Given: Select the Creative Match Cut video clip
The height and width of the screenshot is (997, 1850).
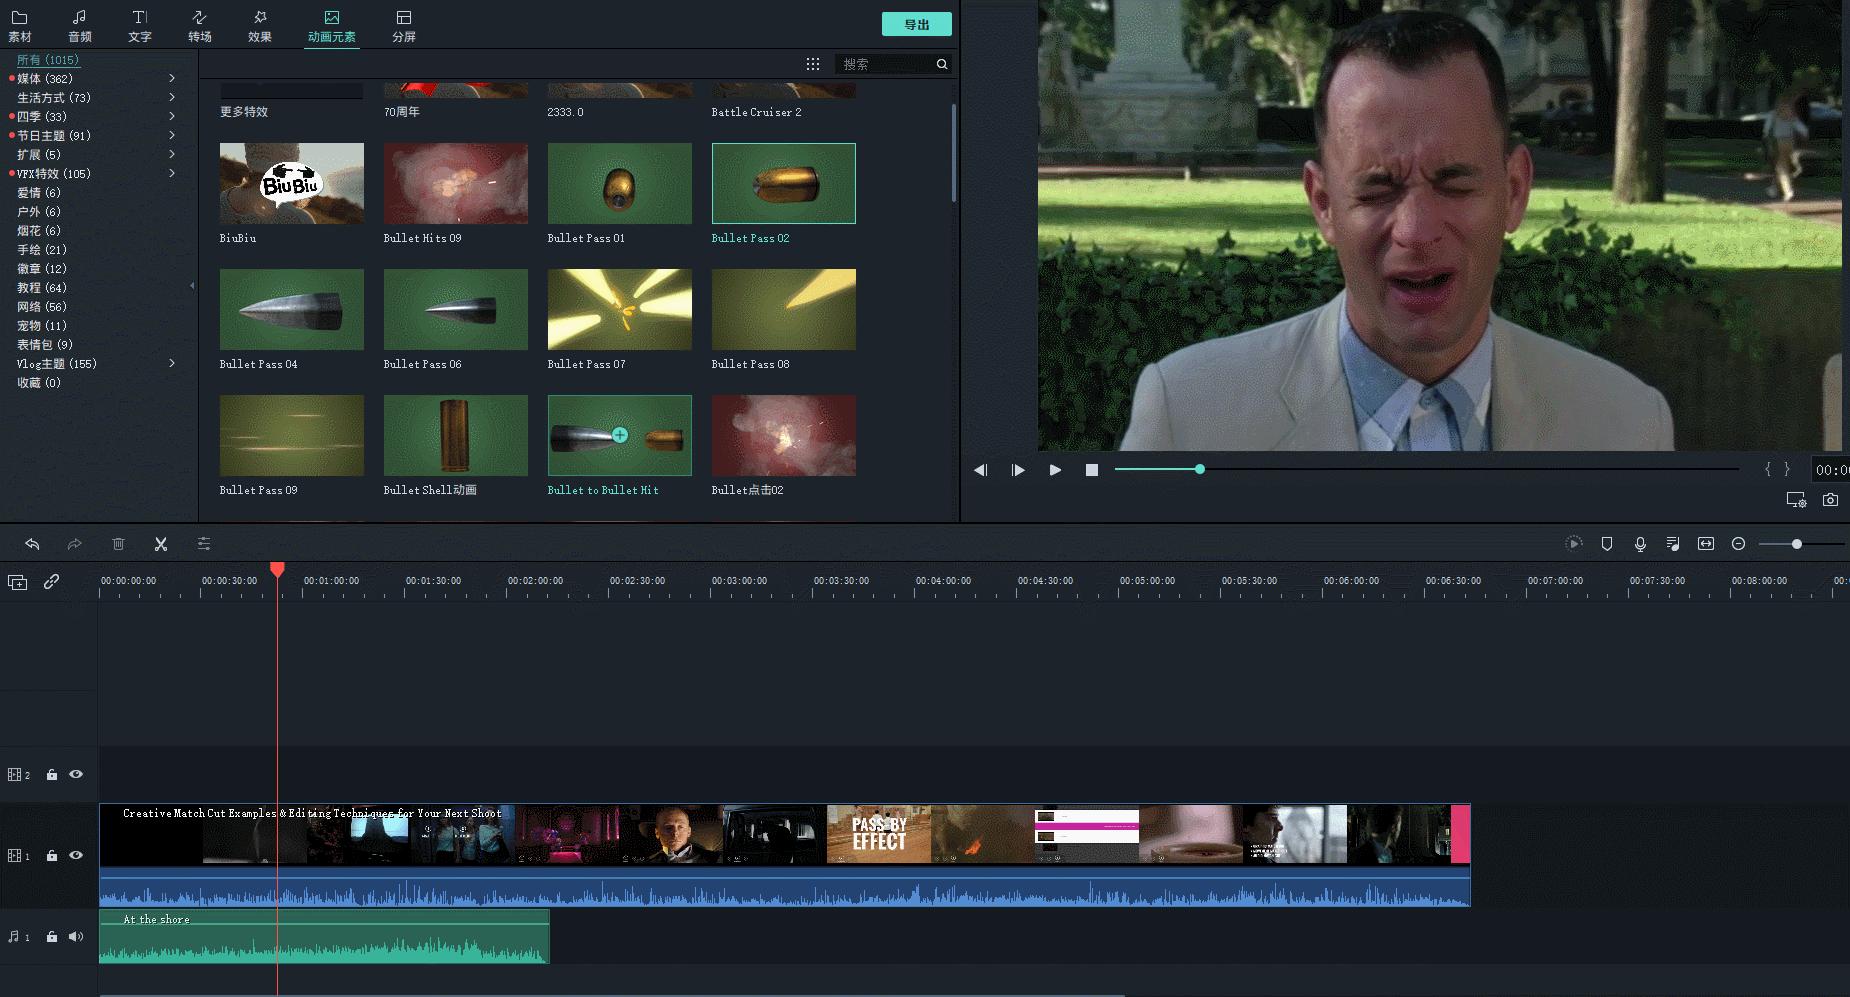Looking at the screenshot, I should 785,855.
